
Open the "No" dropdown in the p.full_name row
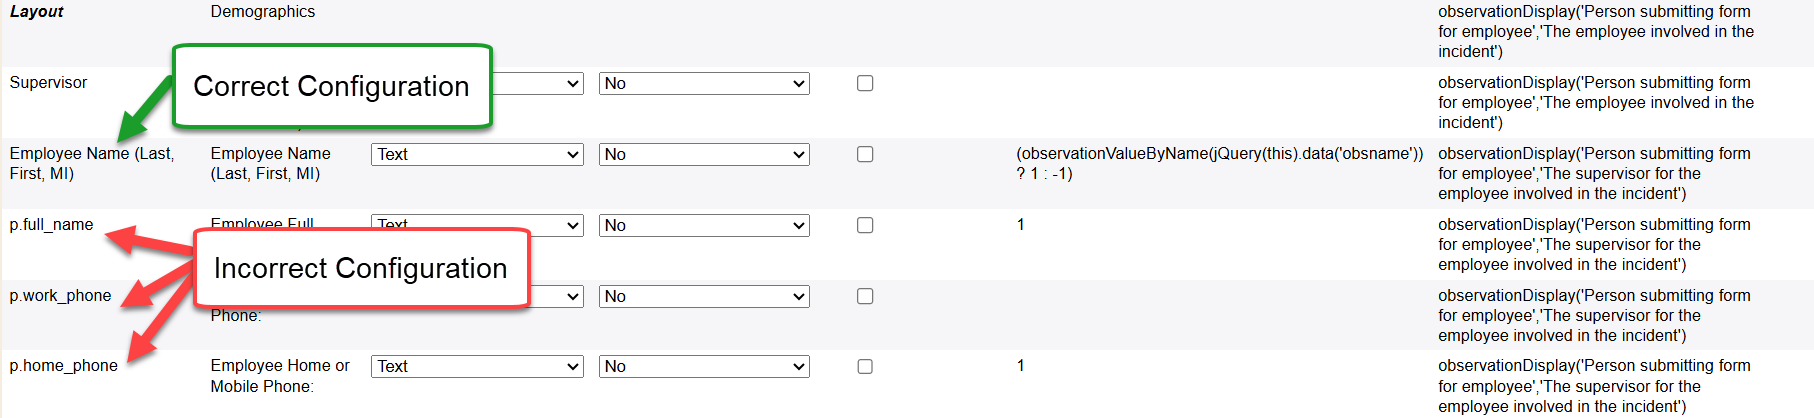point(704,226)
